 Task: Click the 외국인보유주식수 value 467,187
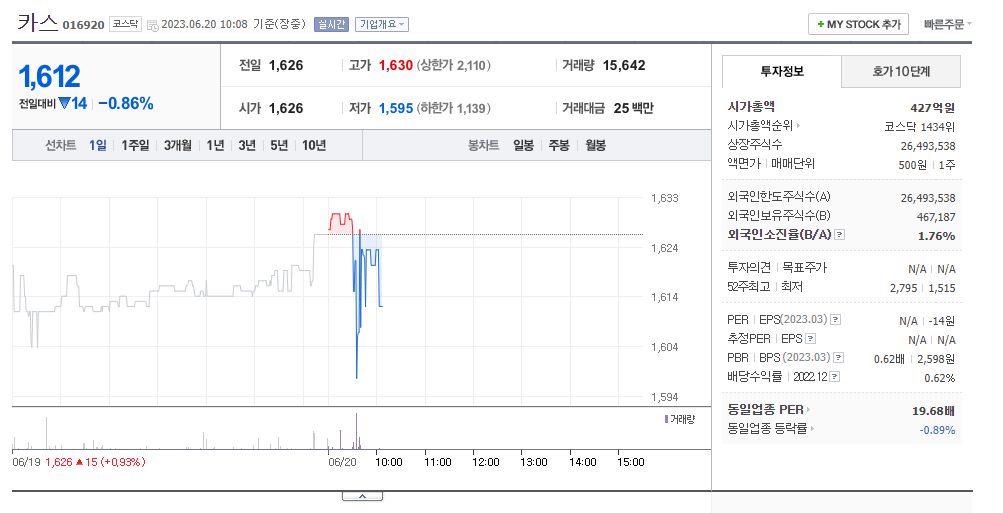936,217
